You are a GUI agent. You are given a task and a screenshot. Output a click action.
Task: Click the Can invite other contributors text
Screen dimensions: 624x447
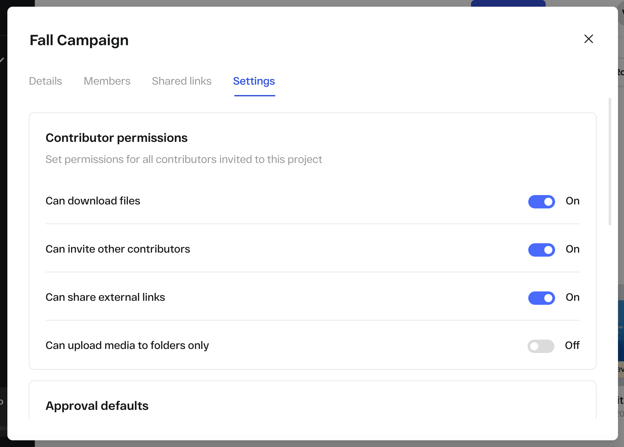(117, 249)
